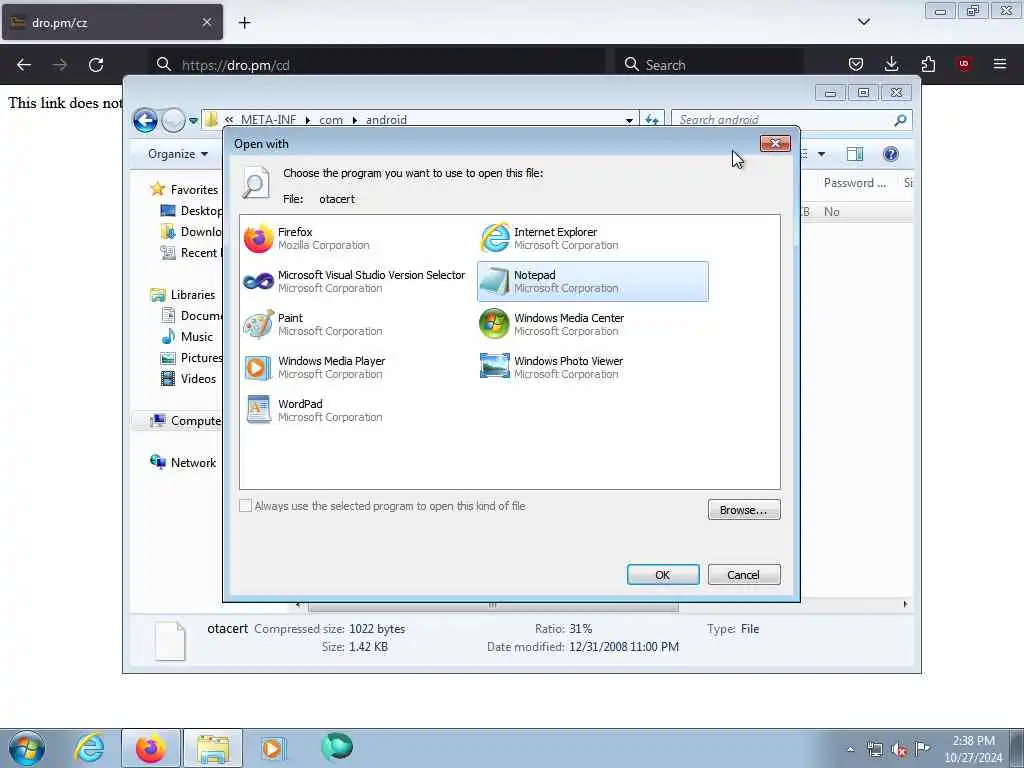This screenshot has width=1024, height=768.
Task: Click the horizontal scrollbar right arrow
Action: (905, 605)
